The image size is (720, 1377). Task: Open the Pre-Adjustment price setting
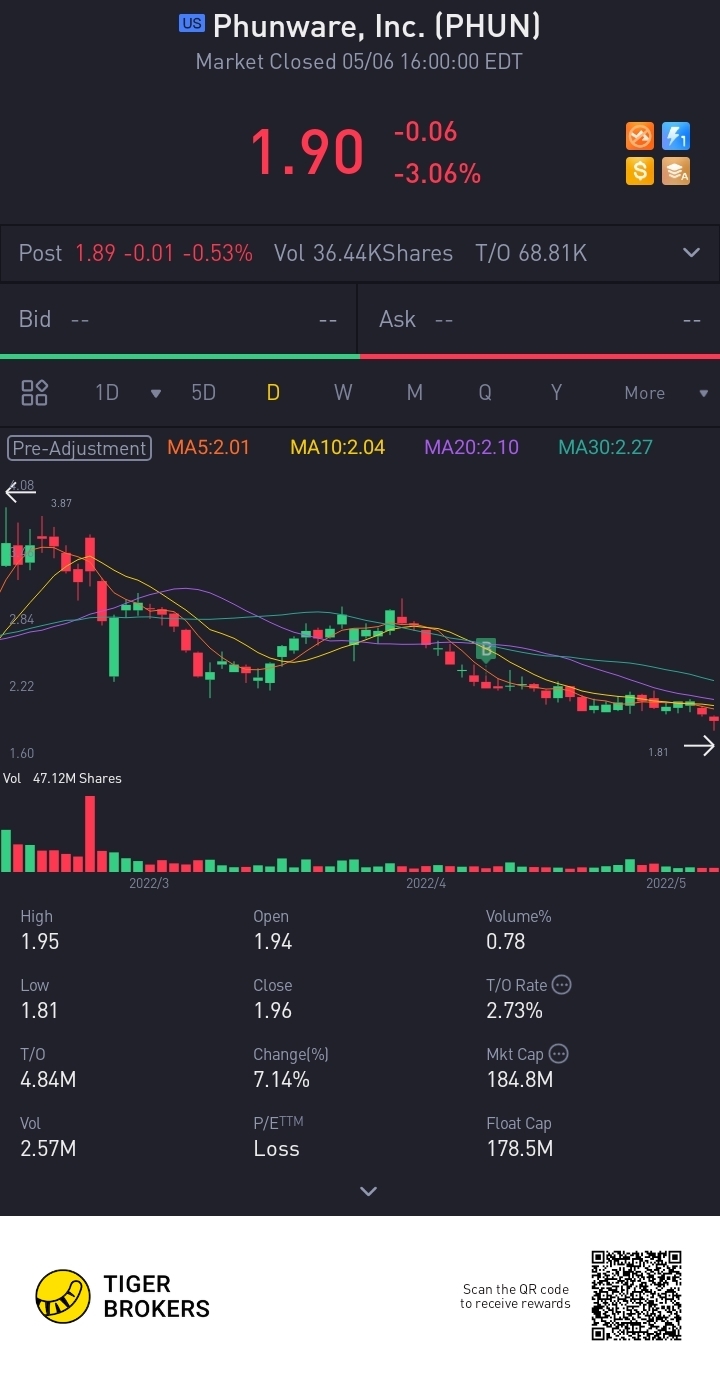coord(79,448)
